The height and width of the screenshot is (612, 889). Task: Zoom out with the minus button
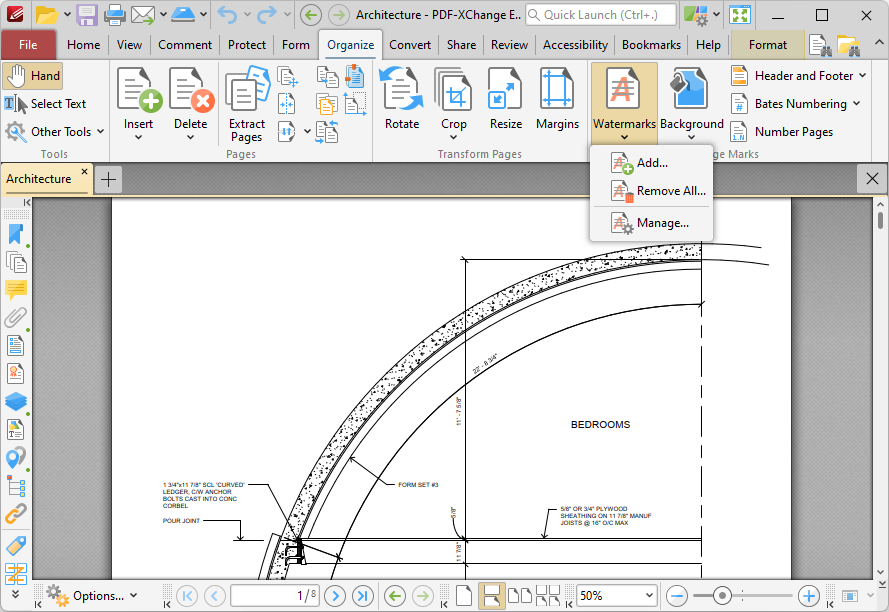677,596
